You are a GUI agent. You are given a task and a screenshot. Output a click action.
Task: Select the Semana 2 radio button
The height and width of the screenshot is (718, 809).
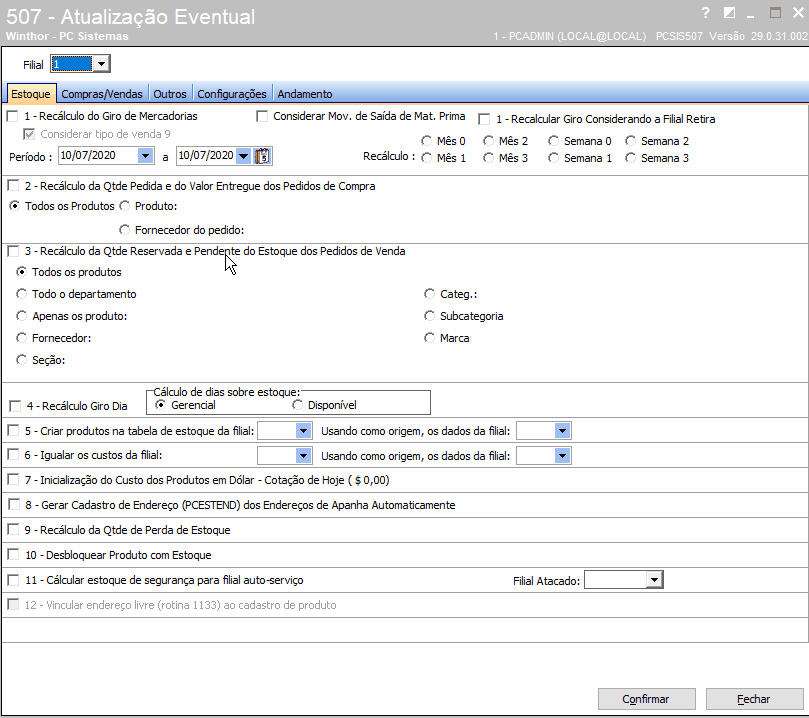630,141
